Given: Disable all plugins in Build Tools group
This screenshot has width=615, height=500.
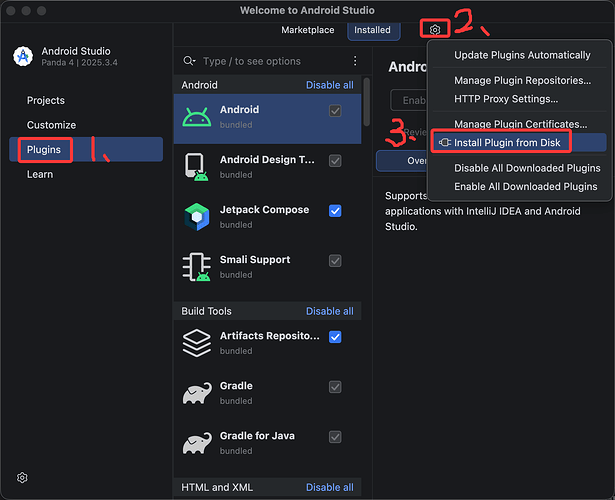Looking at the screenshot, I should 329,311.
